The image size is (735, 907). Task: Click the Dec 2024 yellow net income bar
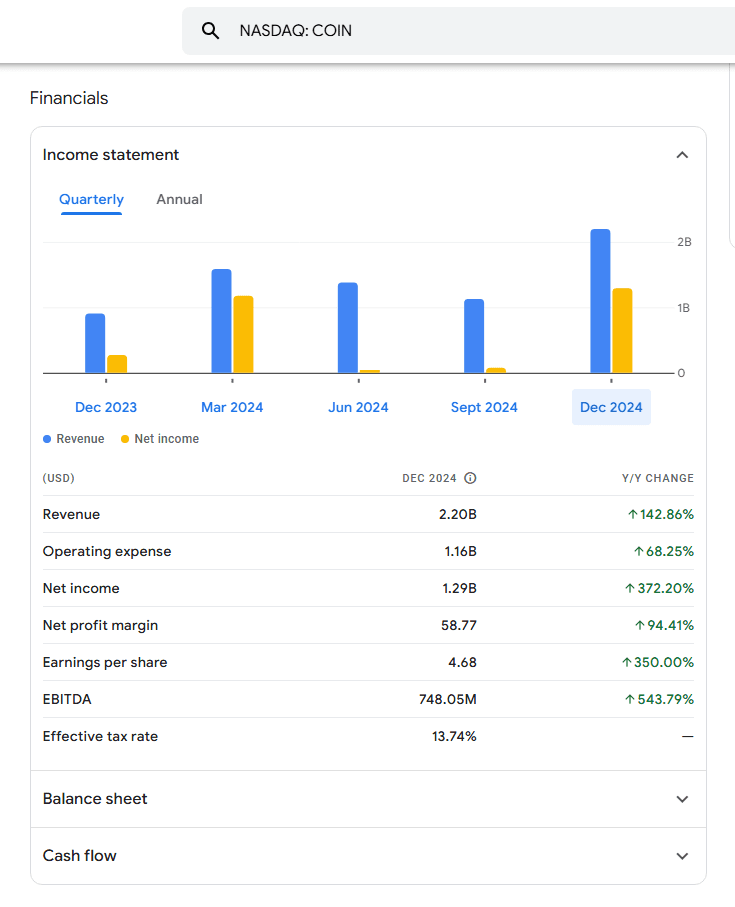click(x=622, y=330)
